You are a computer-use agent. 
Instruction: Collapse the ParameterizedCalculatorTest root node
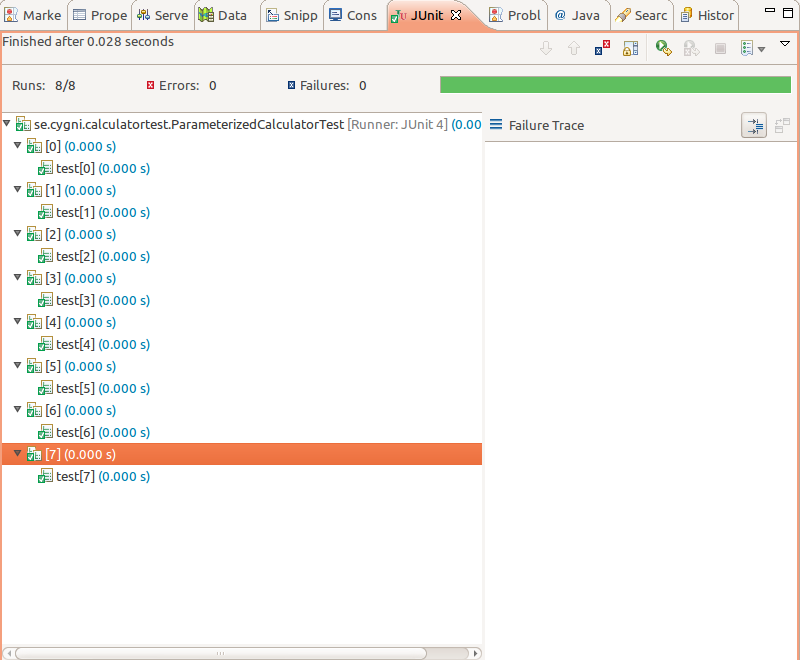[8, 124]
